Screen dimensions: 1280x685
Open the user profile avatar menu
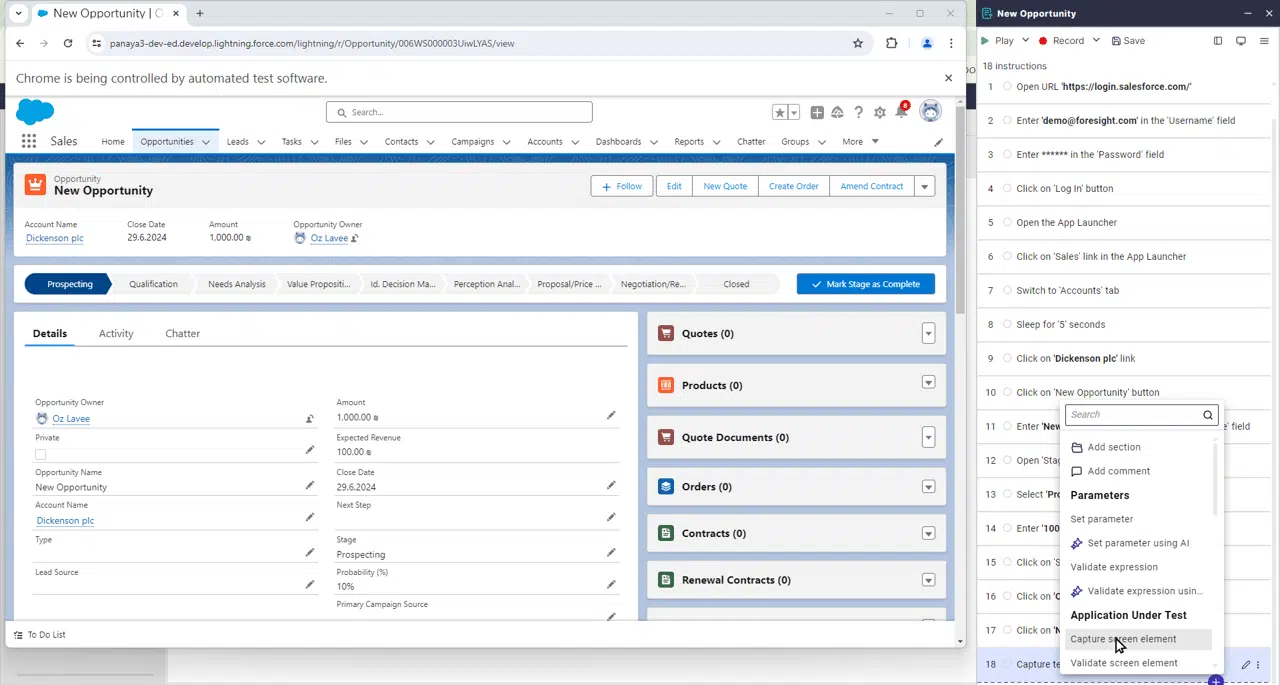[930, 112]
